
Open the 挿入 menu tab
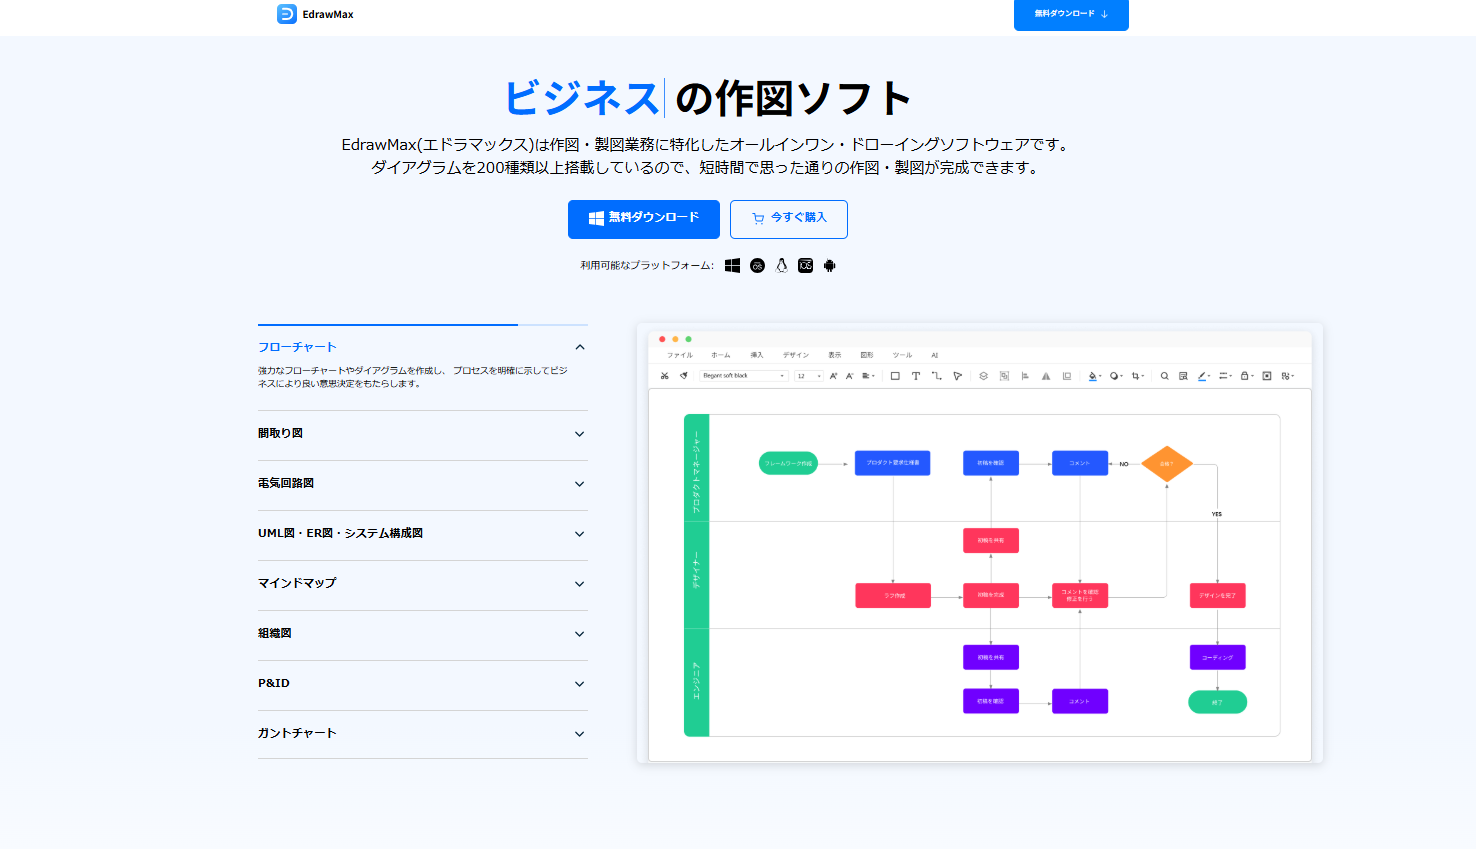tap(757, 355)
